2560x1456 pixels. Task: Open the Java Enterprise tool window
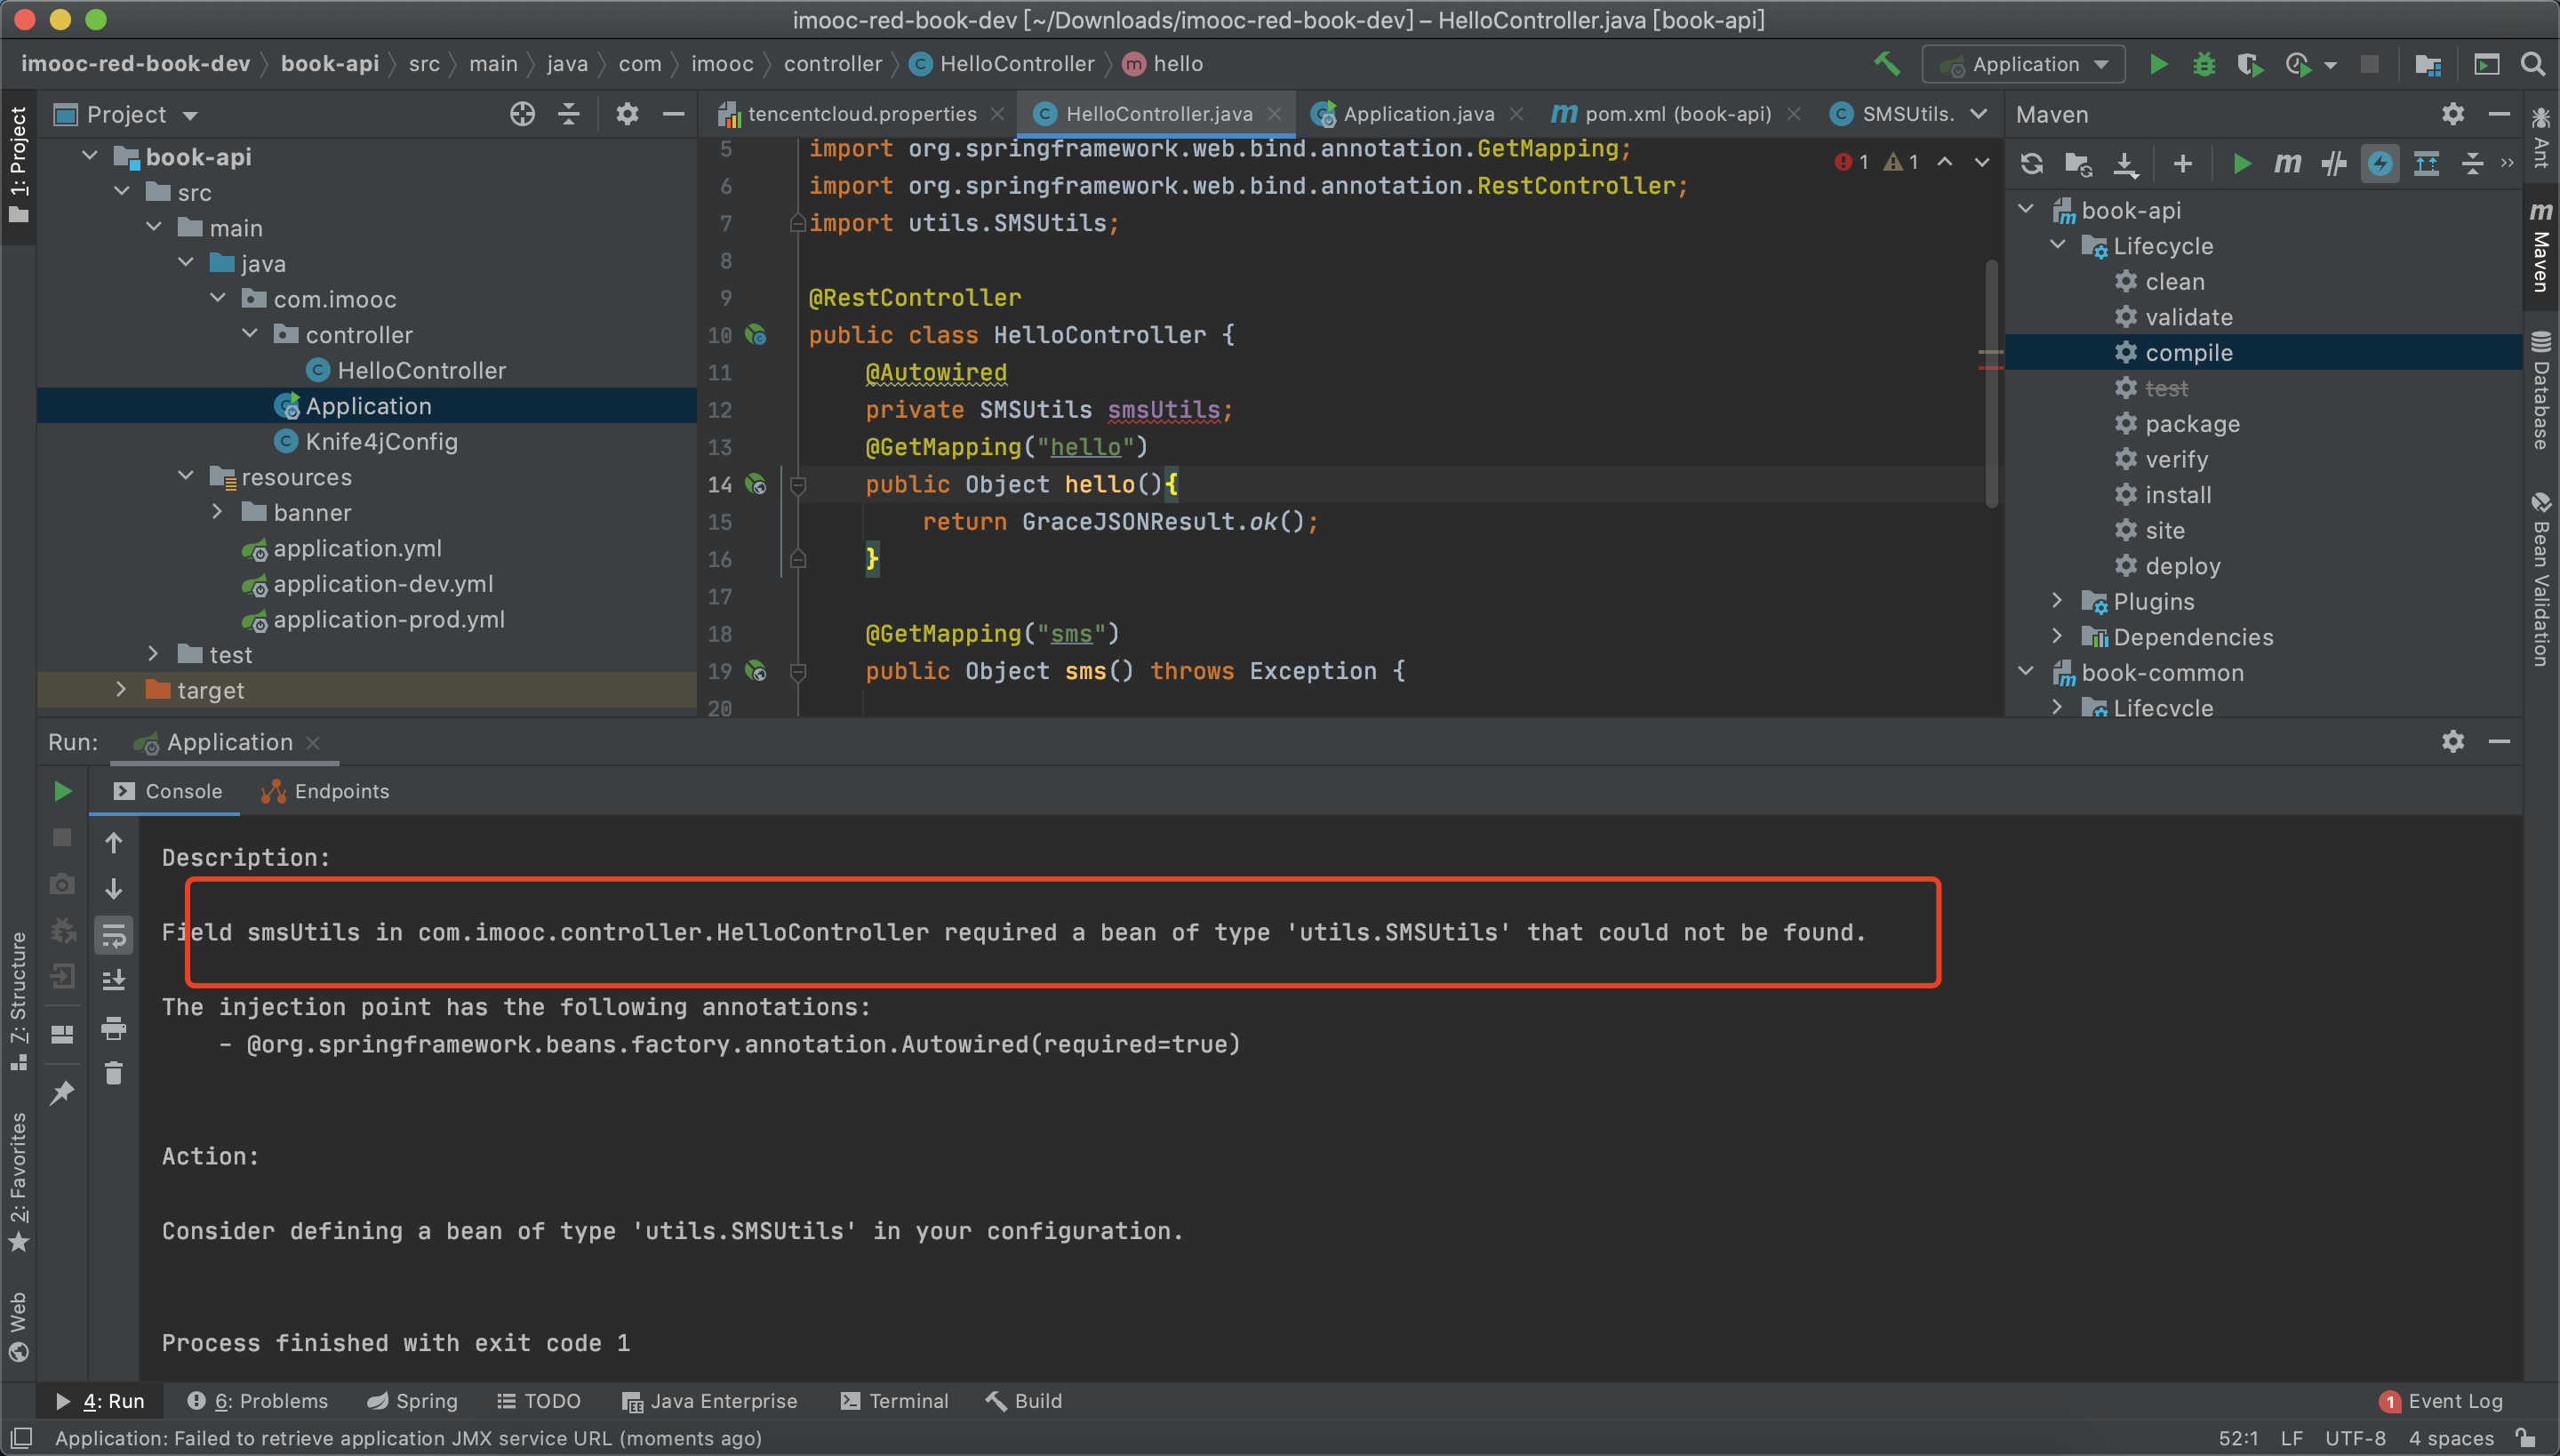[x=710, y=1401]
